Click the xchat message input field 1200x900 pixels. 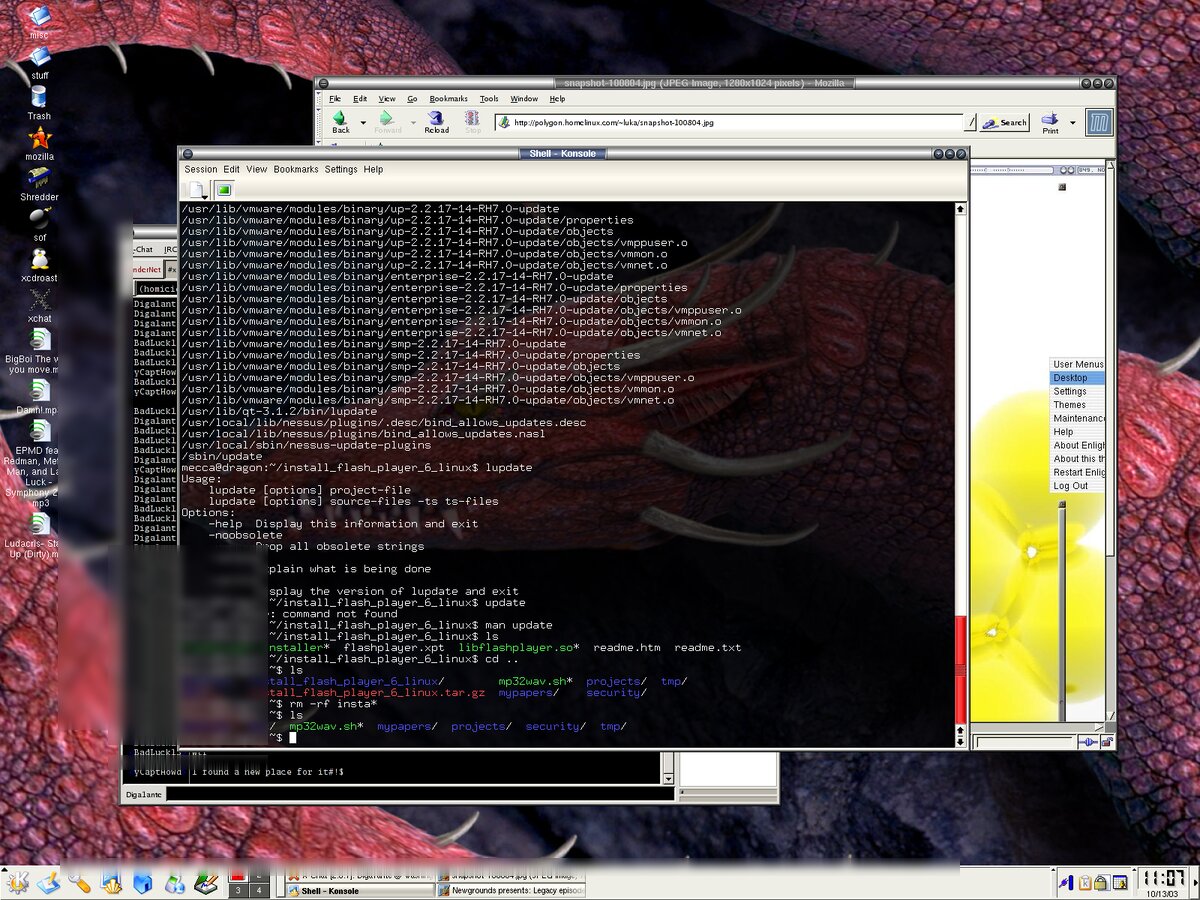(420, 795)
